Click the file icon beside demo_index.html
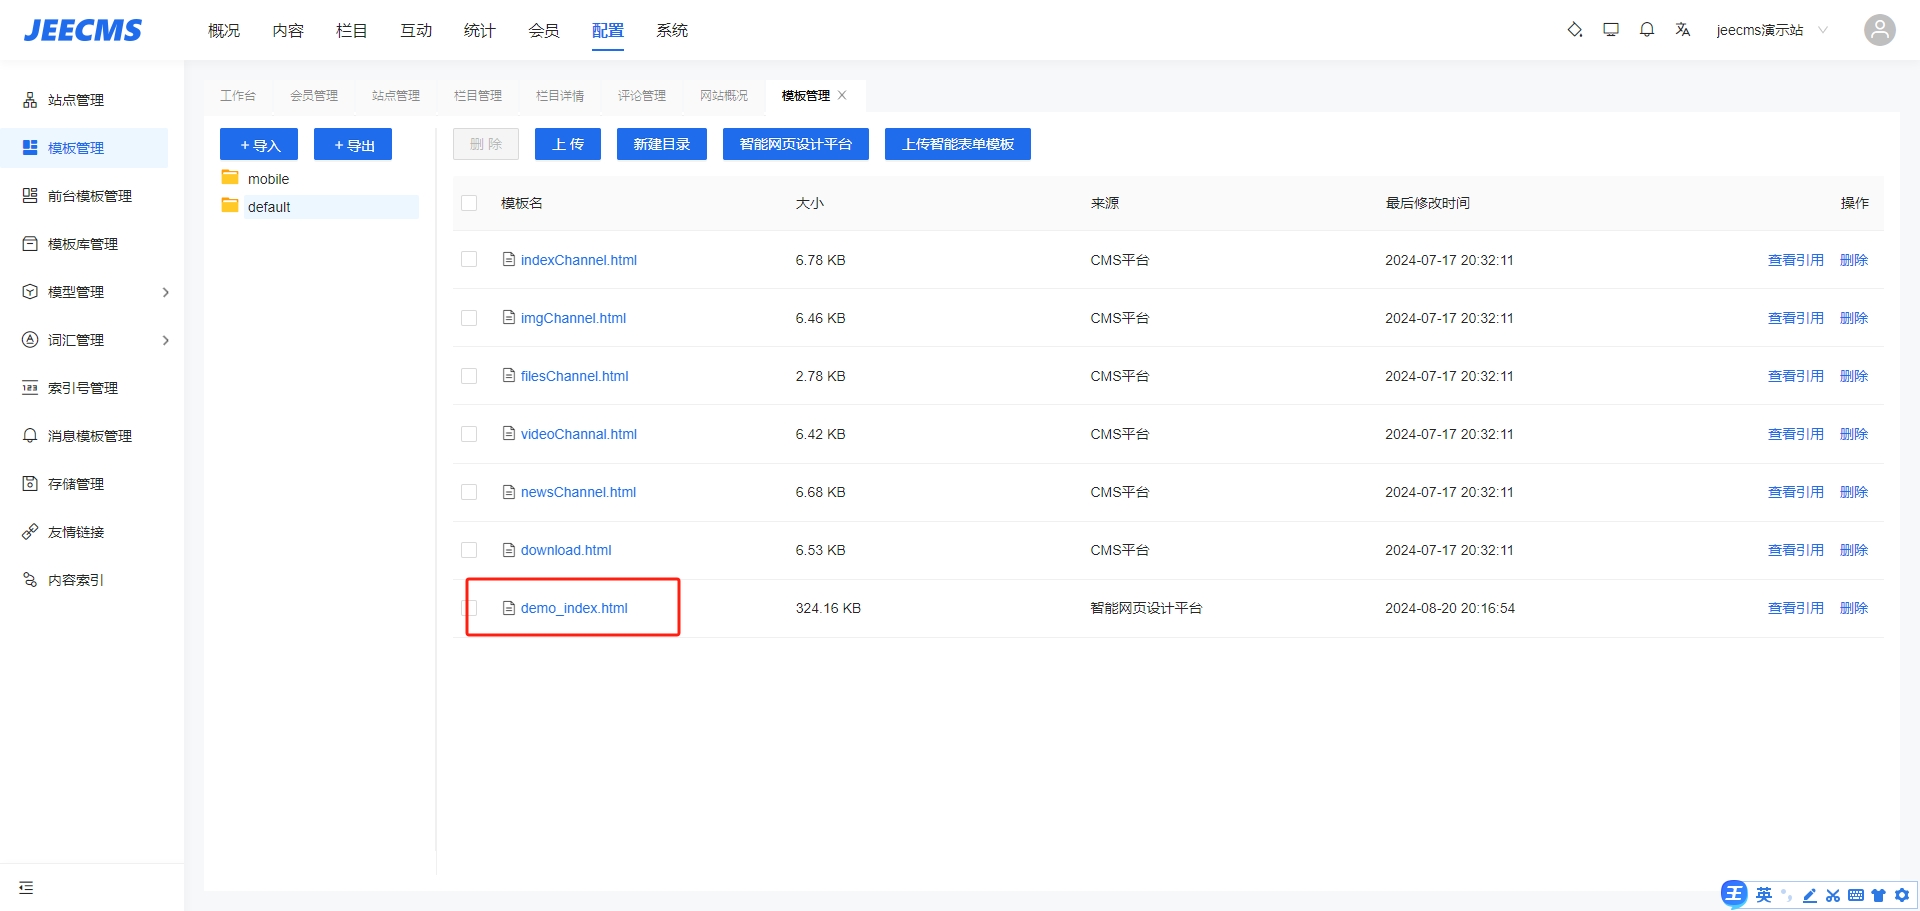Image resolution: width=1920 pixels, height=911 pixels. tap(508, 608)
